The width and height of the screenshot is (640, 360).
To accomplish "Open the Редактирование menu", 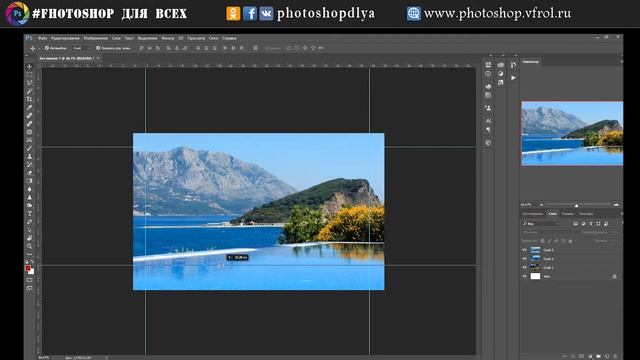I will [x=65, y=38].
